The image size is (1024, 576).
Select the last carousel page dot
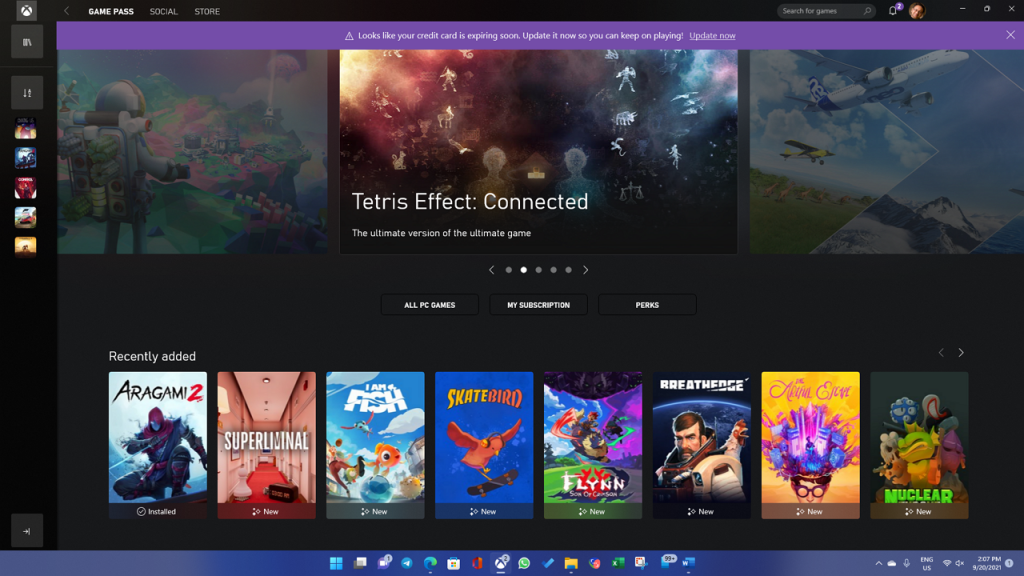tap(568, 269)
